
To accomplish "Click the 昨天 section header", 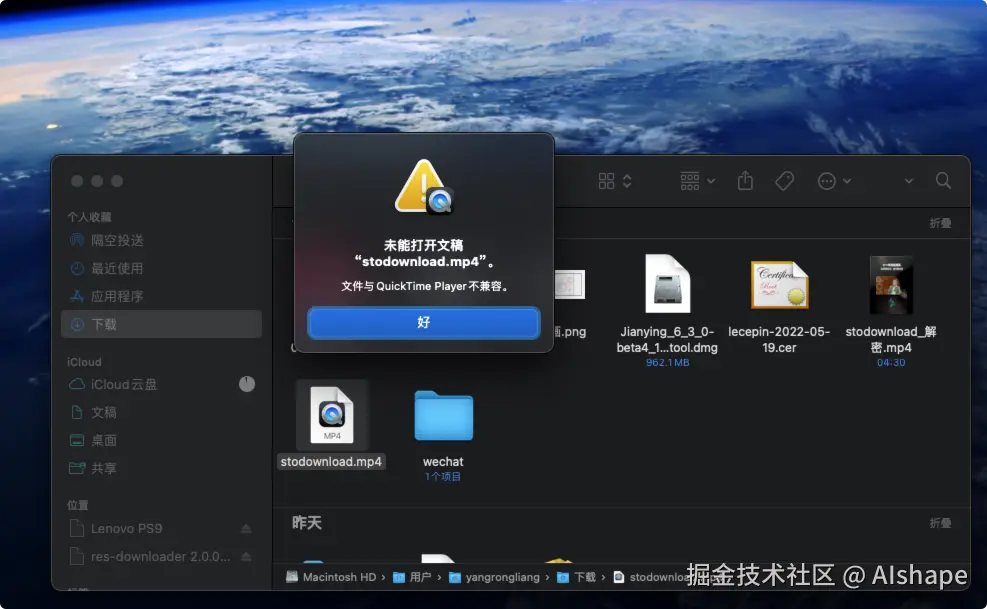I will [x=307, y=523].
